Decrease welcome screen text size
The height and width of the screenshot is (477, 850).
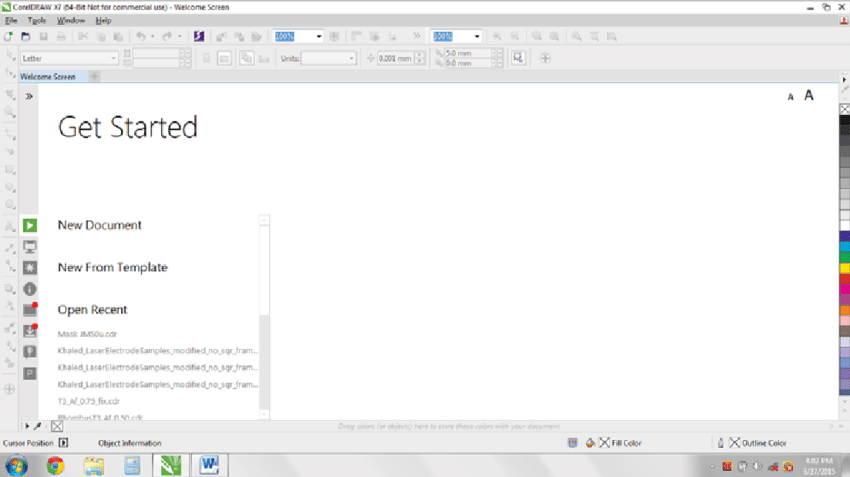point(790,96)
